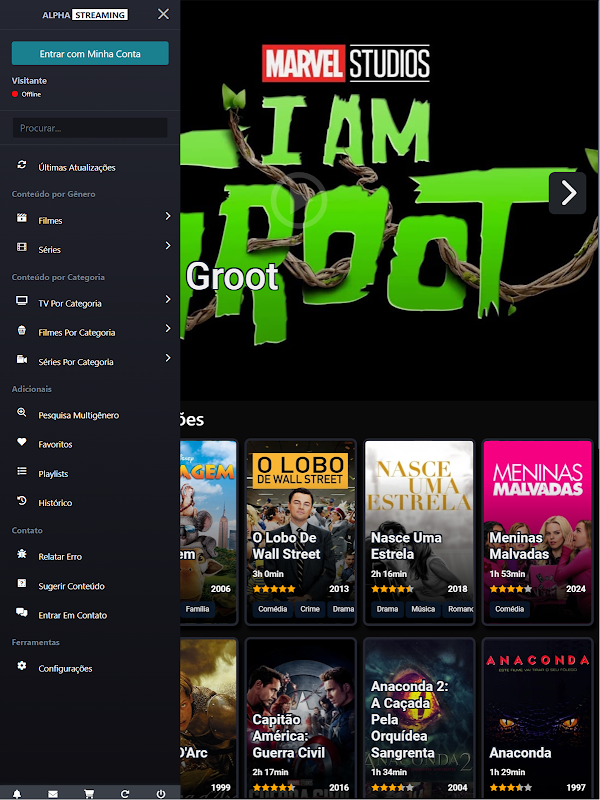Open the partially visible 1999 D'Arc card
600x800 pixels.
click(x=209, y=718)
